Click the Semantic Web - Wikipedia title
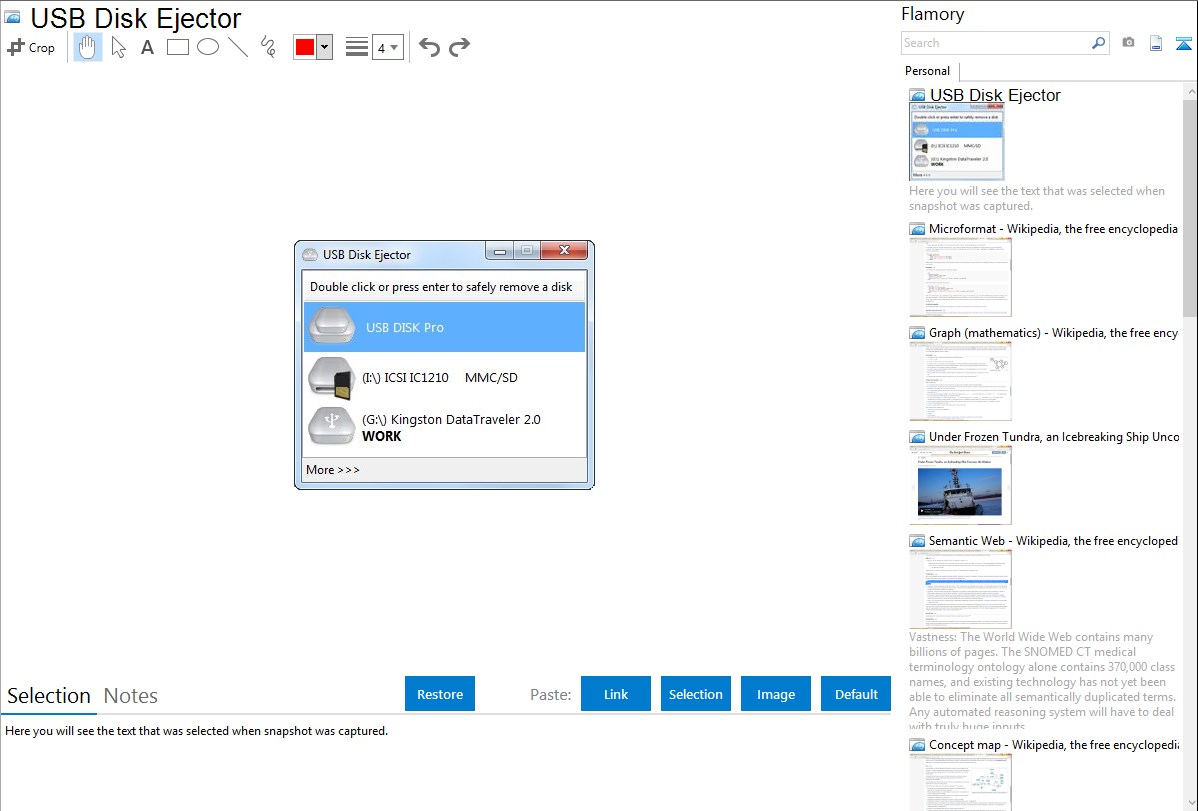1198x811 pixels. tap(1053, 540)
